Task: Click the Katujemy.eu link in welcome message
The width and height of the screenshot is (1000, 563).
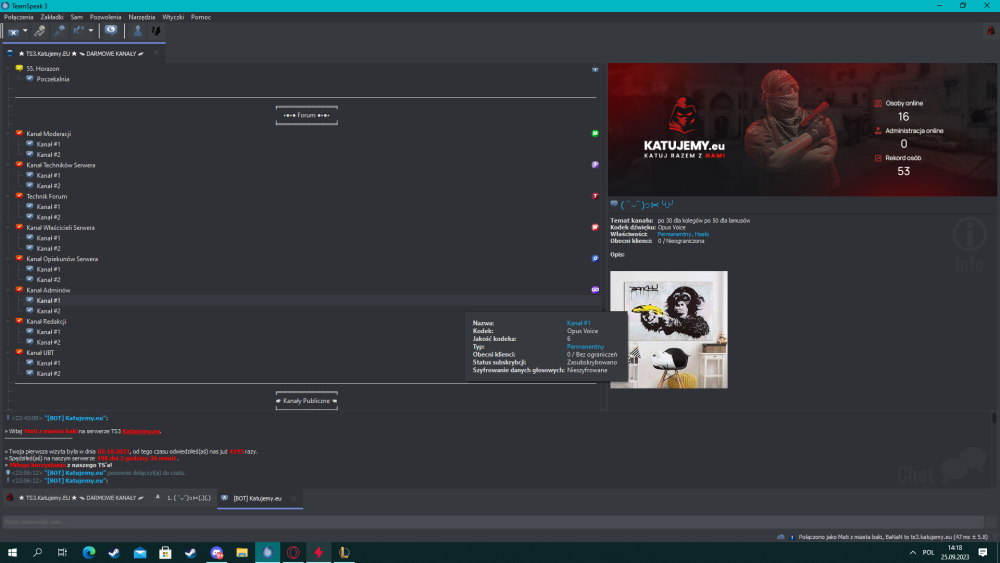Action: [141, 431]
